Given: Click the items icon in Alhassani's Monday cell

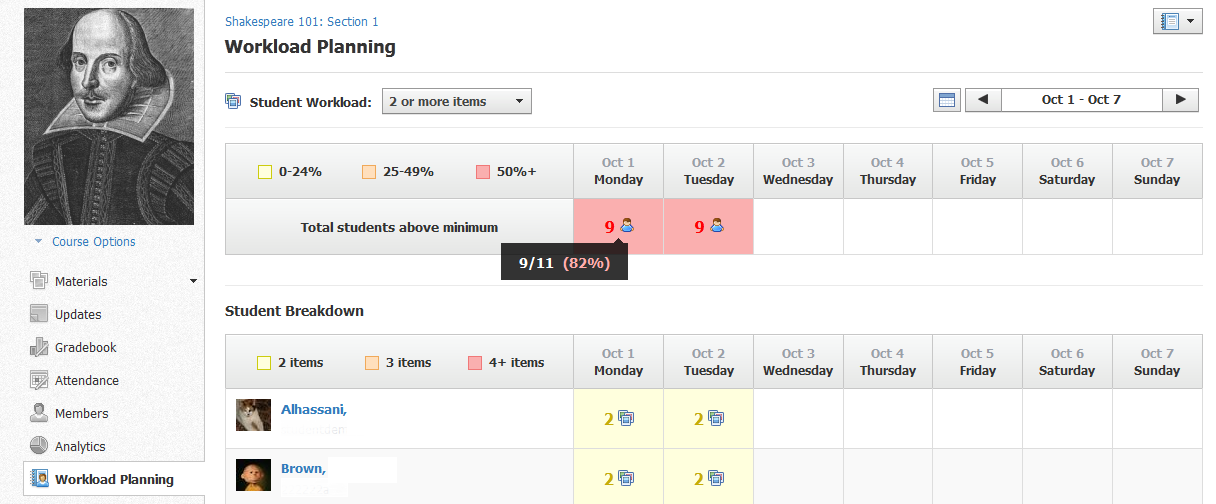Looking at the screenshot, I should click(626, 418).
